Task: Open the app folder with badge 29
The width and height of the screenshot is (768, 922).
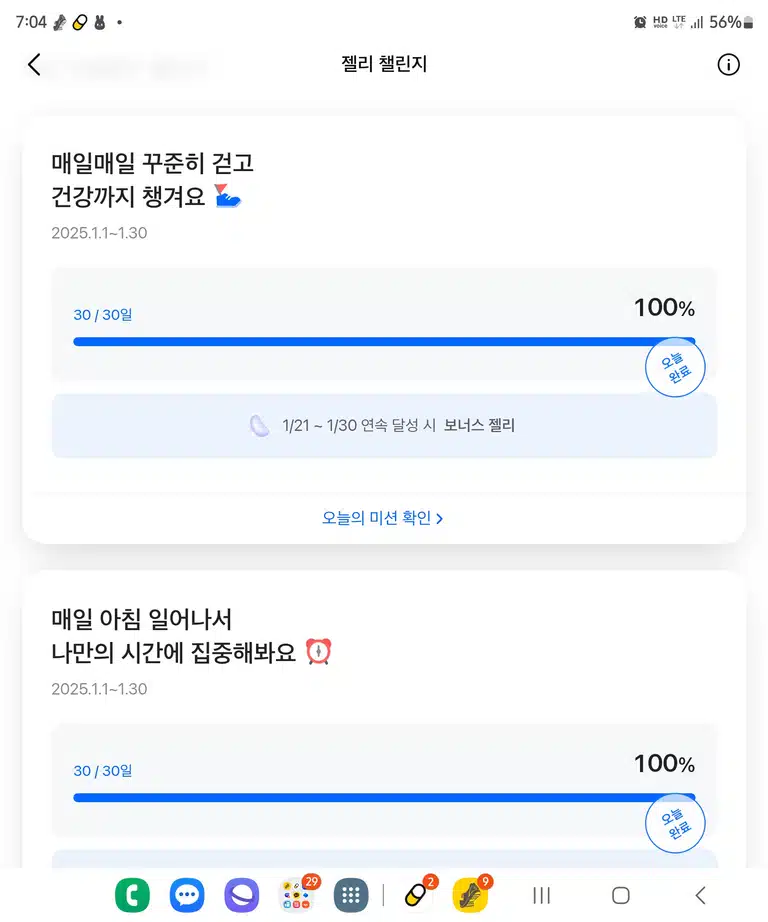Action: coord(298,894)
